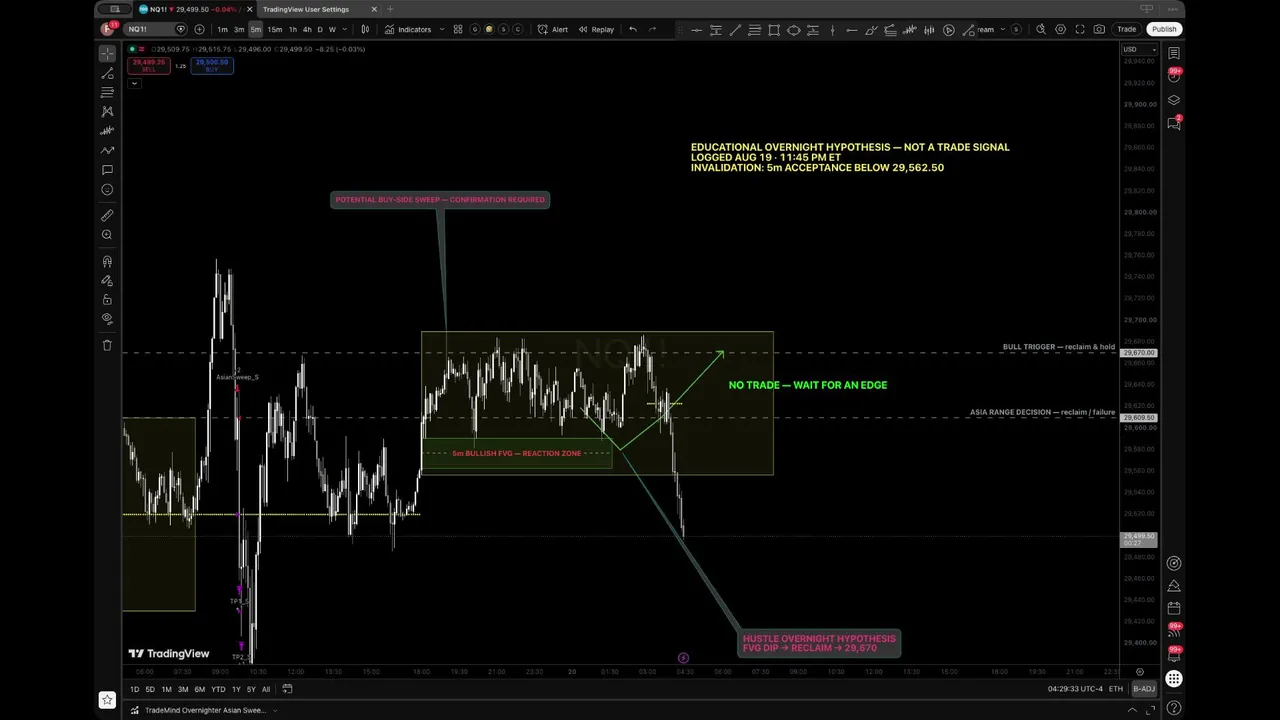Create an Alert
1280x720 pixels.
(552, 29)
